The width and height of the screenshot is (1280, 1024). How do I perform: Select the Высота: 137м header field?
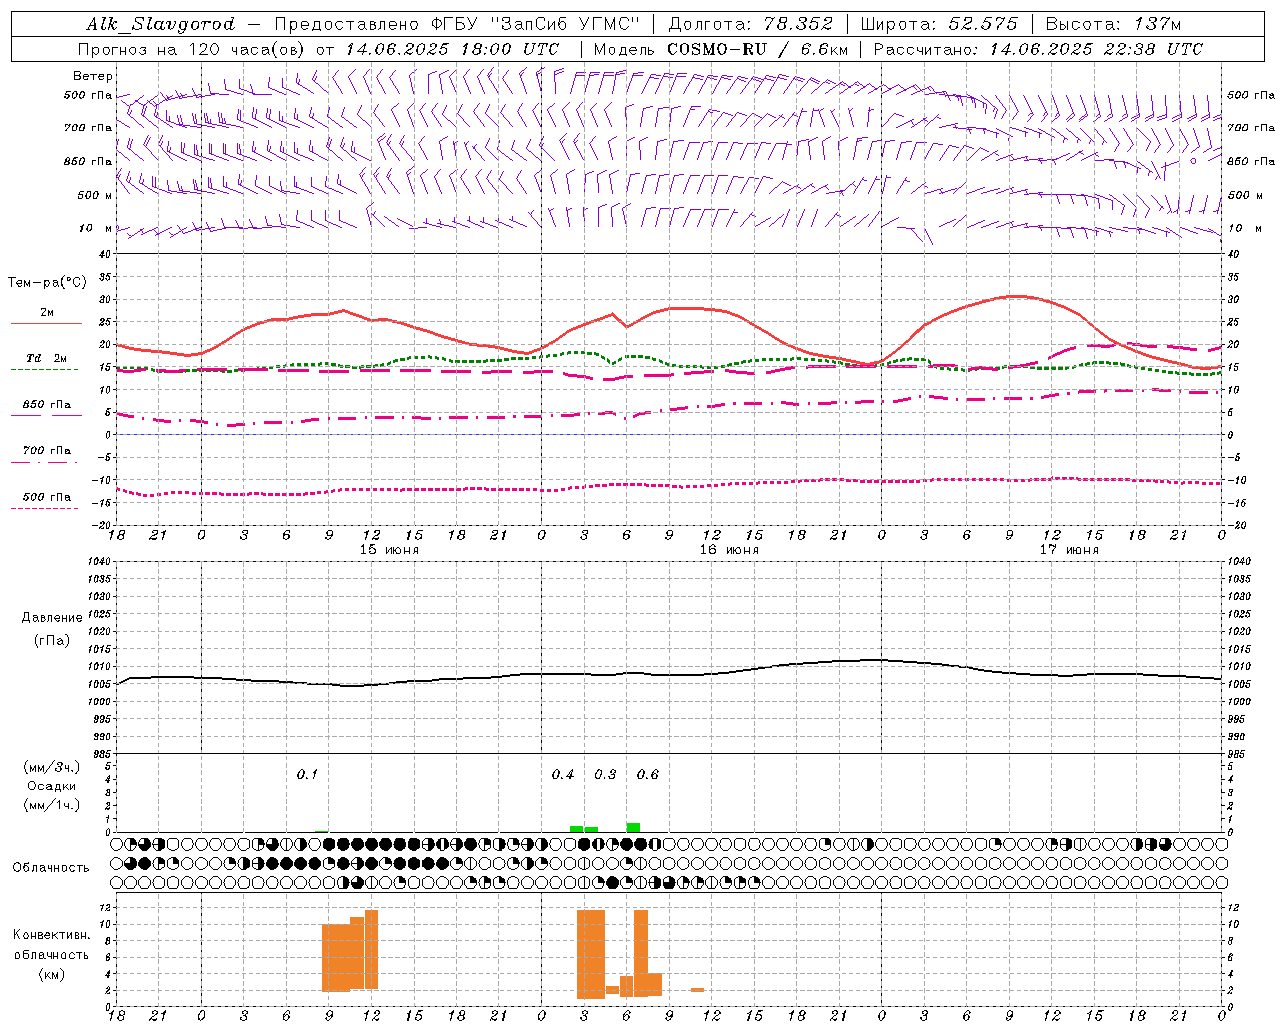point(1113,24)
